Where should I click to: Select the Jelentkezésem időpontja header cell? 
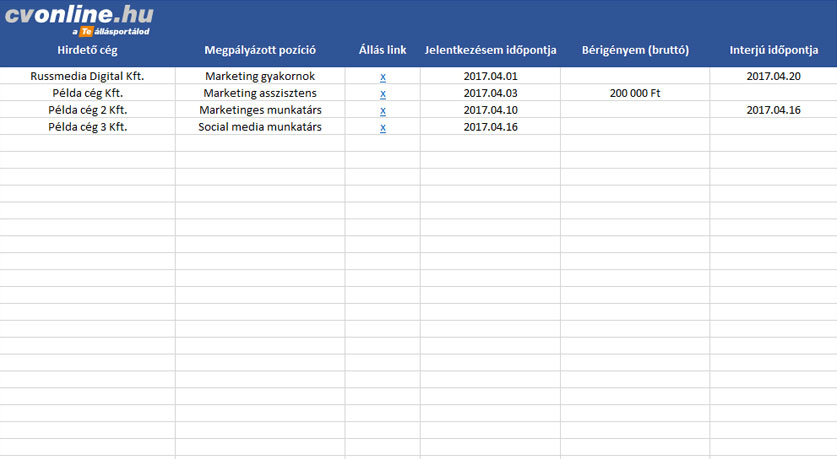click(x=490, y=50)
